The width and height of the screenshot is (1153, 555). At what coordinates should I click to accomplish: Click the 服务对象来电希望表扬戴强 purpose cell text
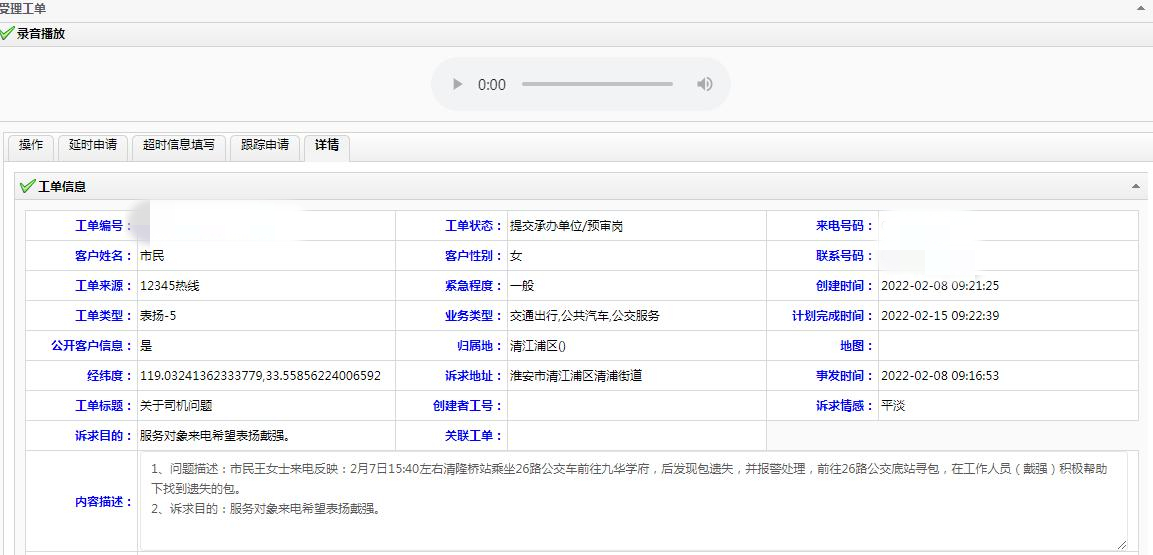coord(215,436)
